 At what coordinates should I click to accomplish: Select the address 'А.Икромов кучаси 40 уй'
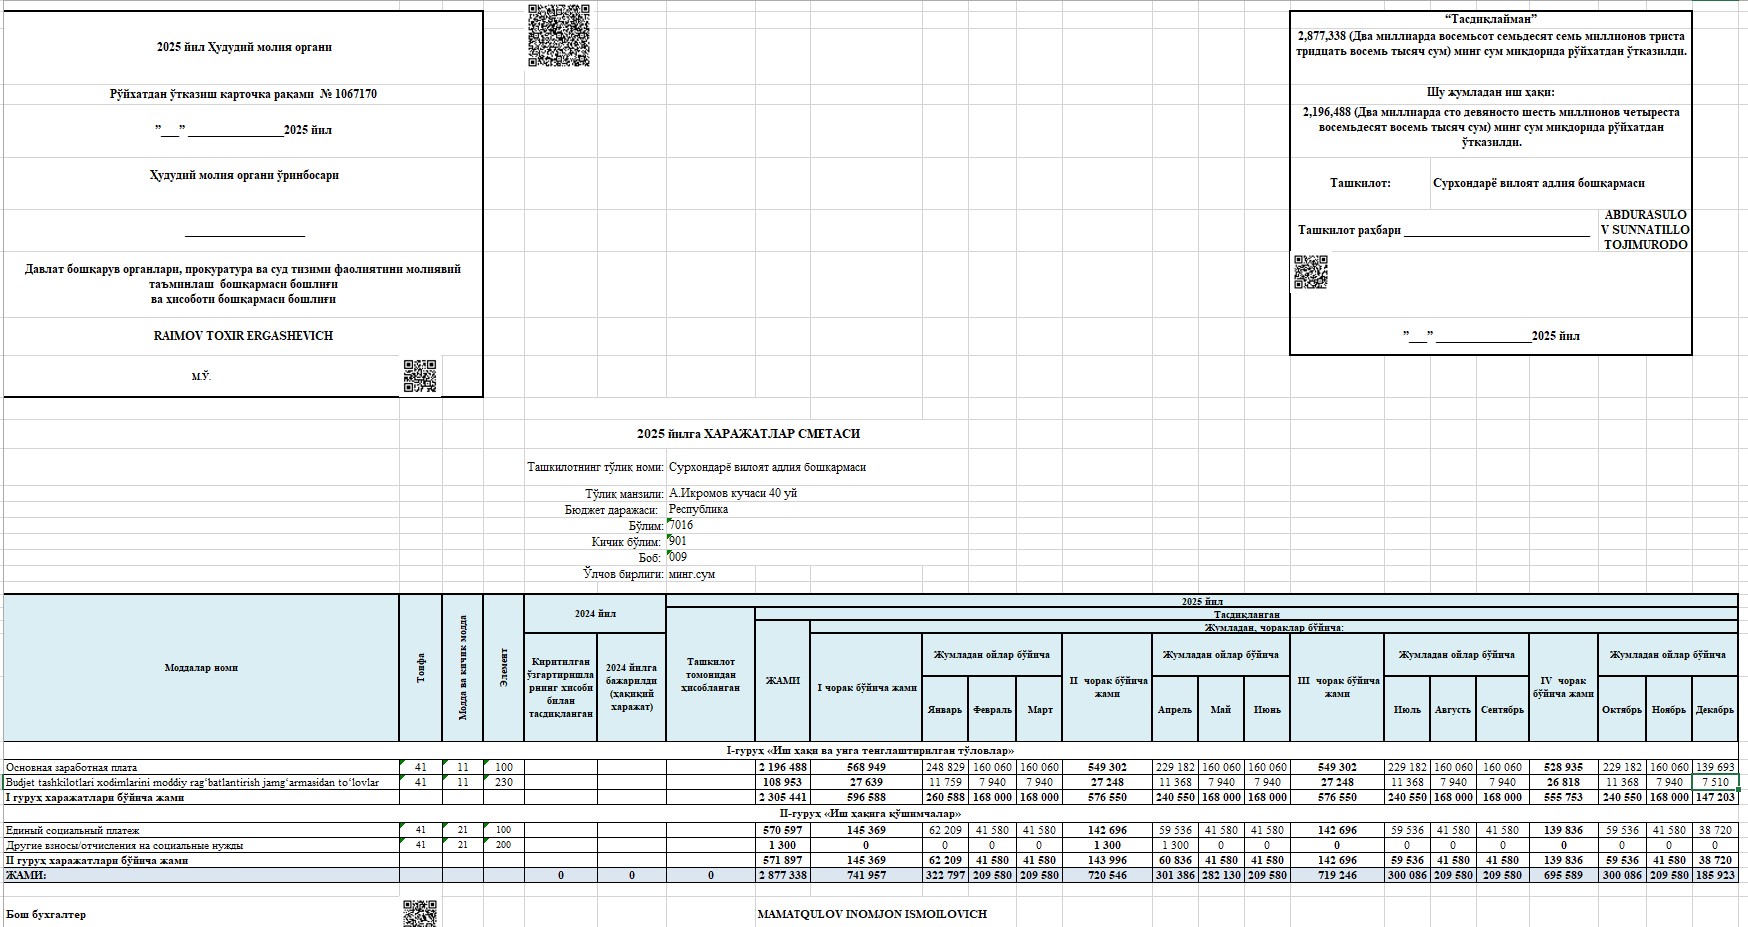pyautogui.click(x=733, y=493)
